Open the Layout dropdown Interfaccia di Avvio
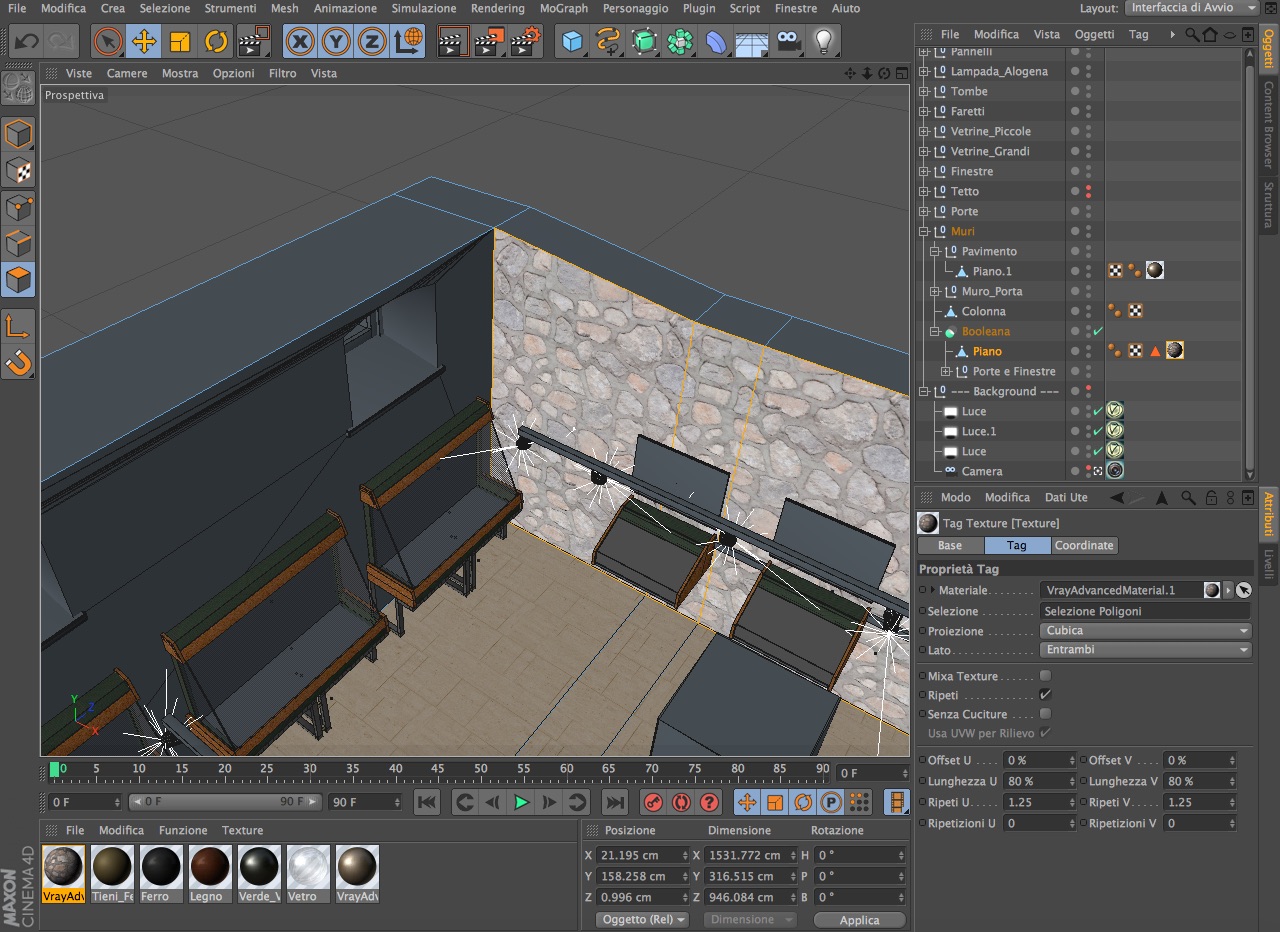This screenshot has height=932, width=1280. point(1192,8)
